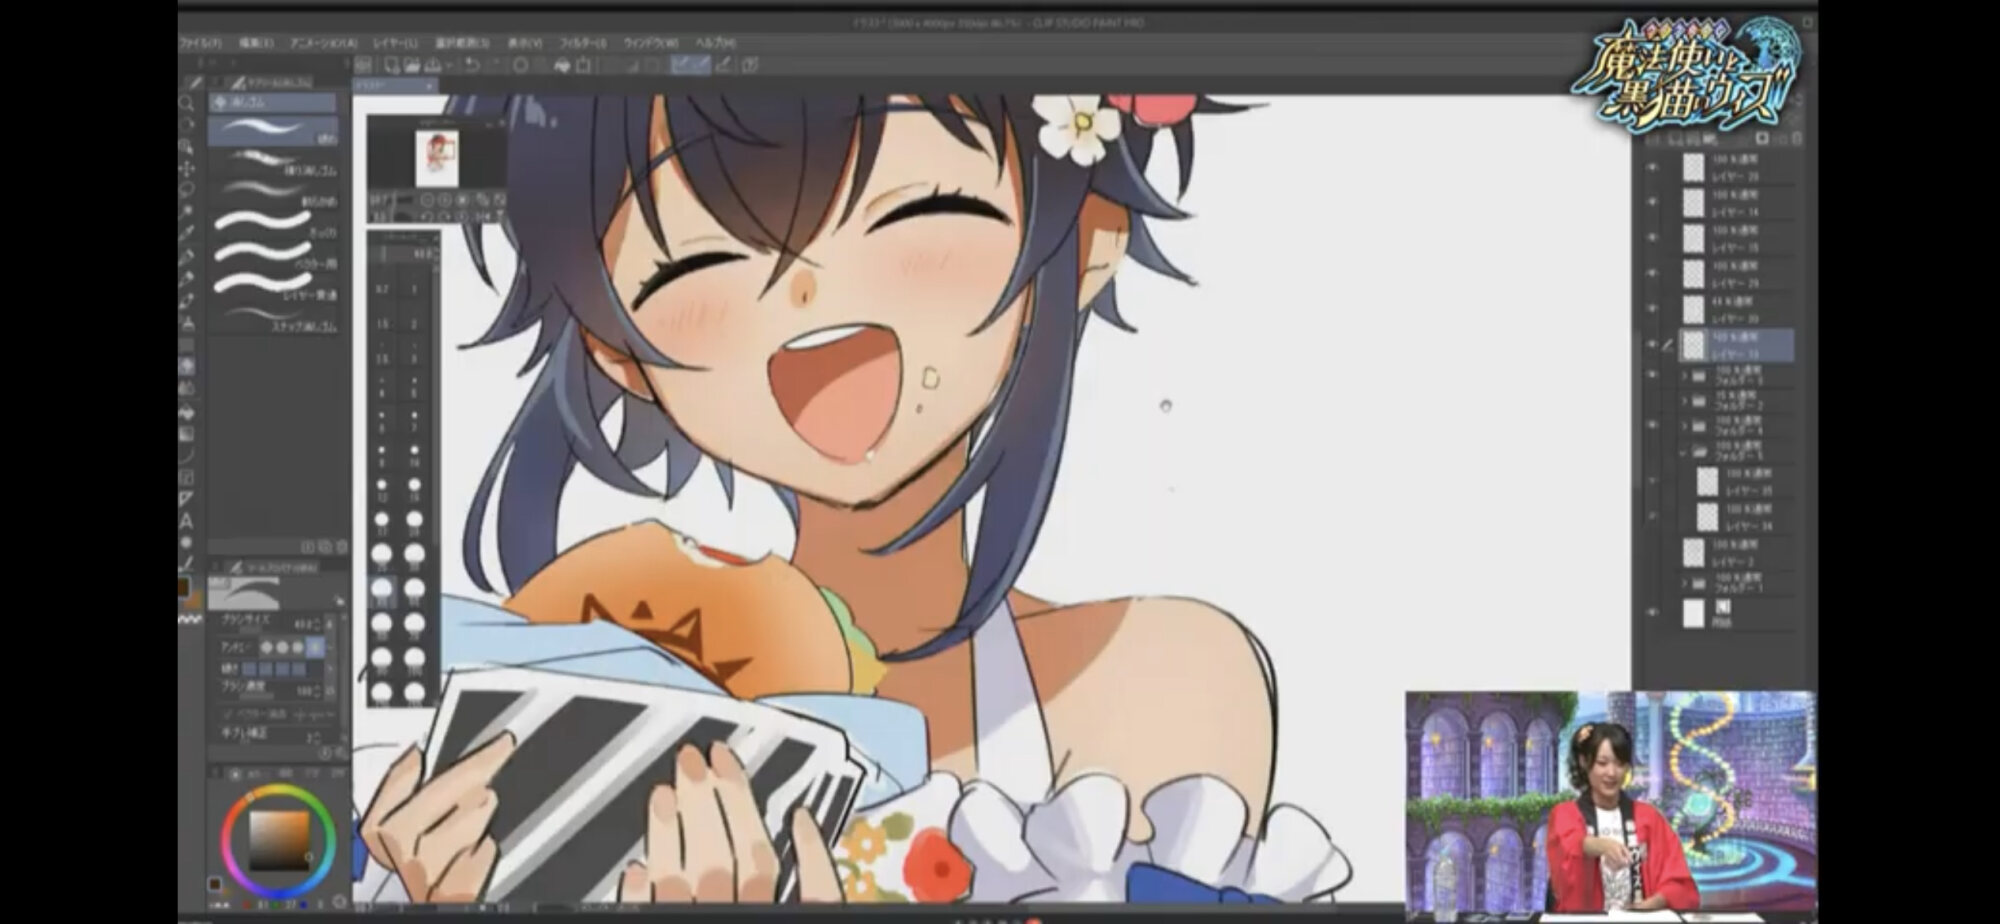The height and width of the screenshot is (924, 2000).
Task: Select the Fill bucket tool
Action: pyautogui.click(x=187, y=410)
